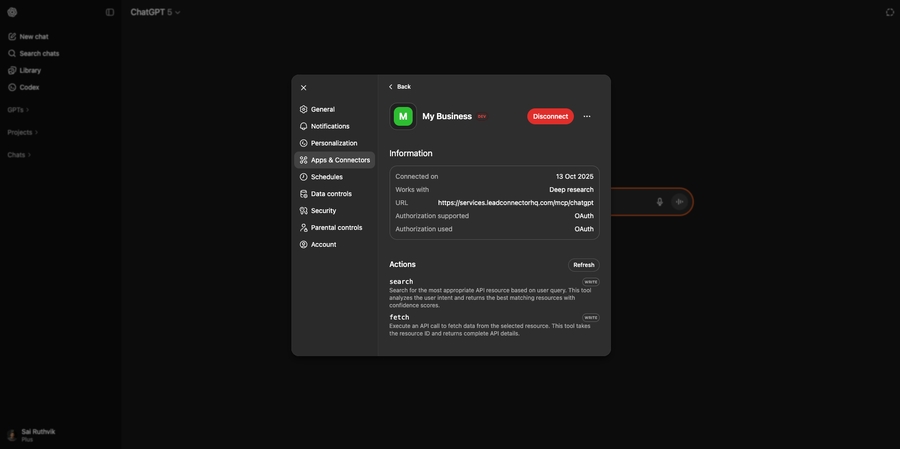Go Back to connectors list
The width and height of the screenshot is (900, 449).
tap(400, 87)
